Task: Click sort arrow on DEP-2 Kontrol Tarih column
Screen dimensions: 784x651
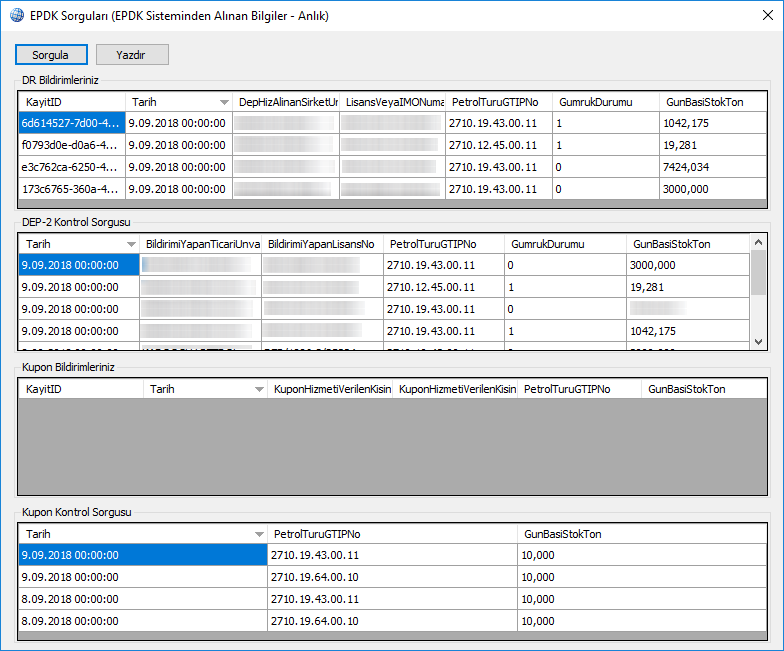Action: (130, 244)
